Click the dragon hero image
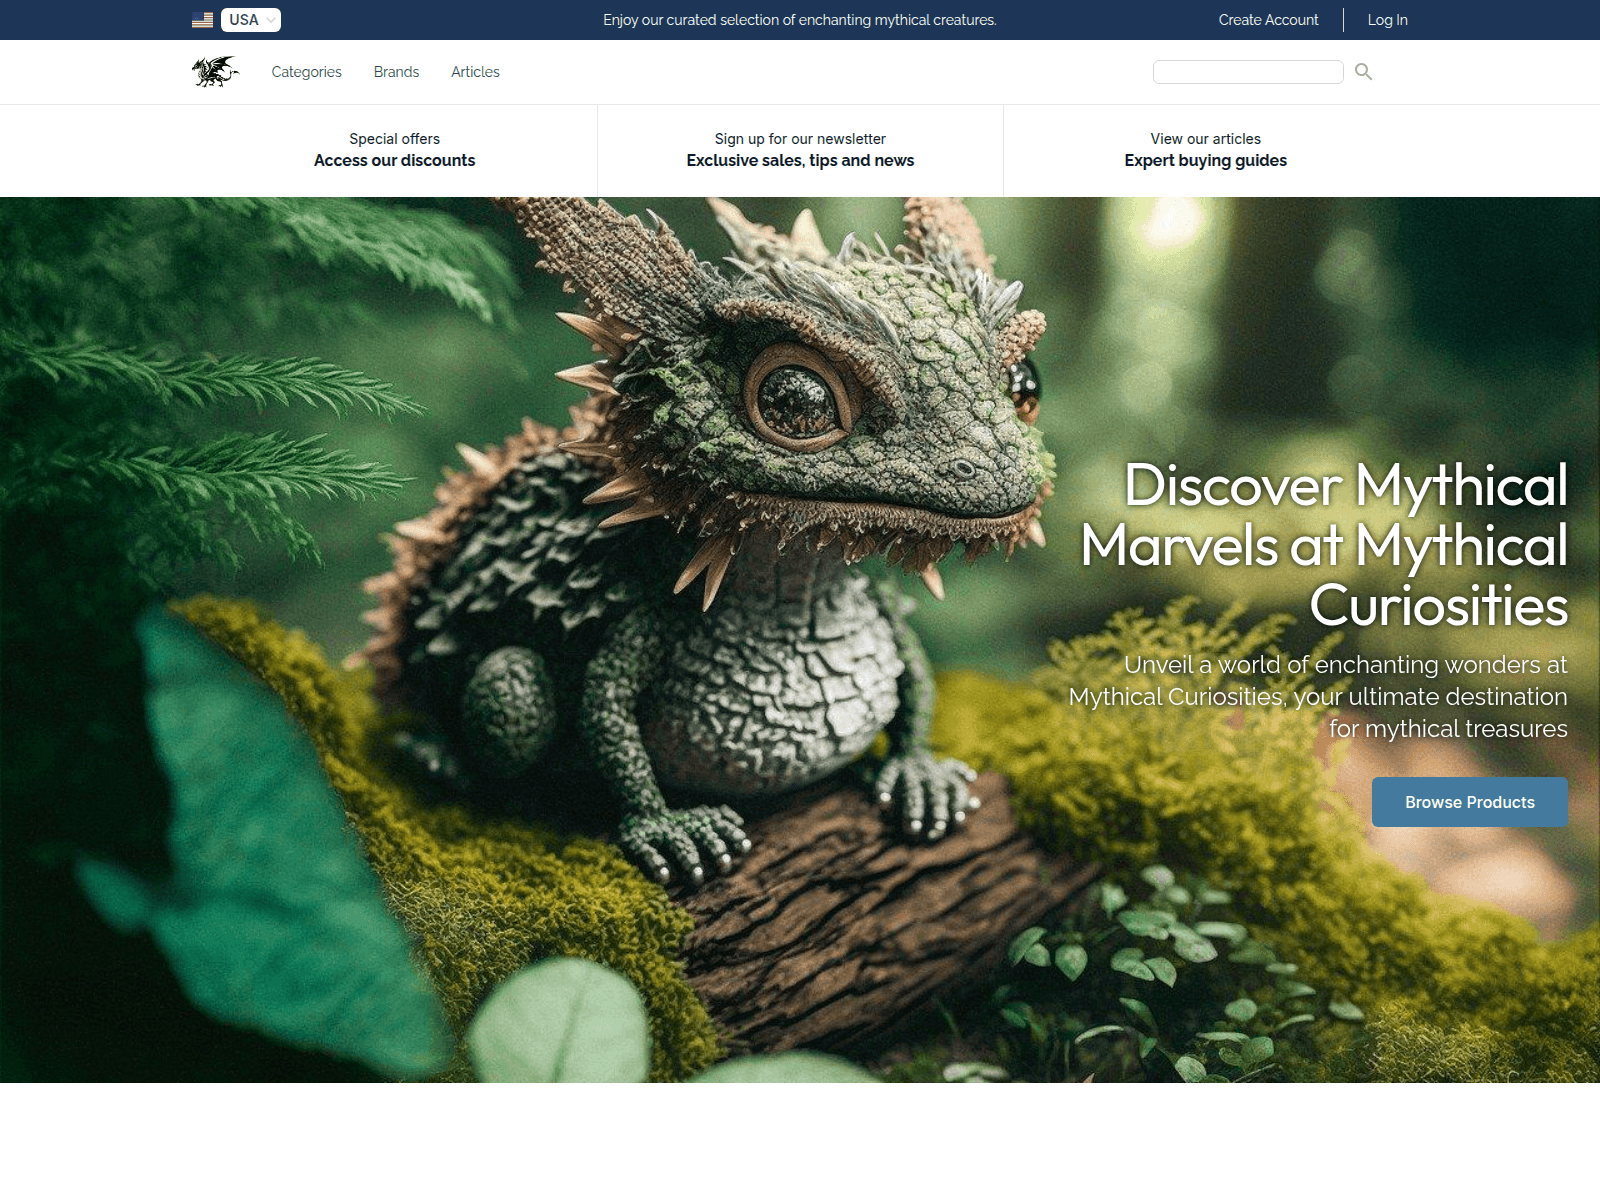This screenshot has height=1200, width=1600. 700,600
